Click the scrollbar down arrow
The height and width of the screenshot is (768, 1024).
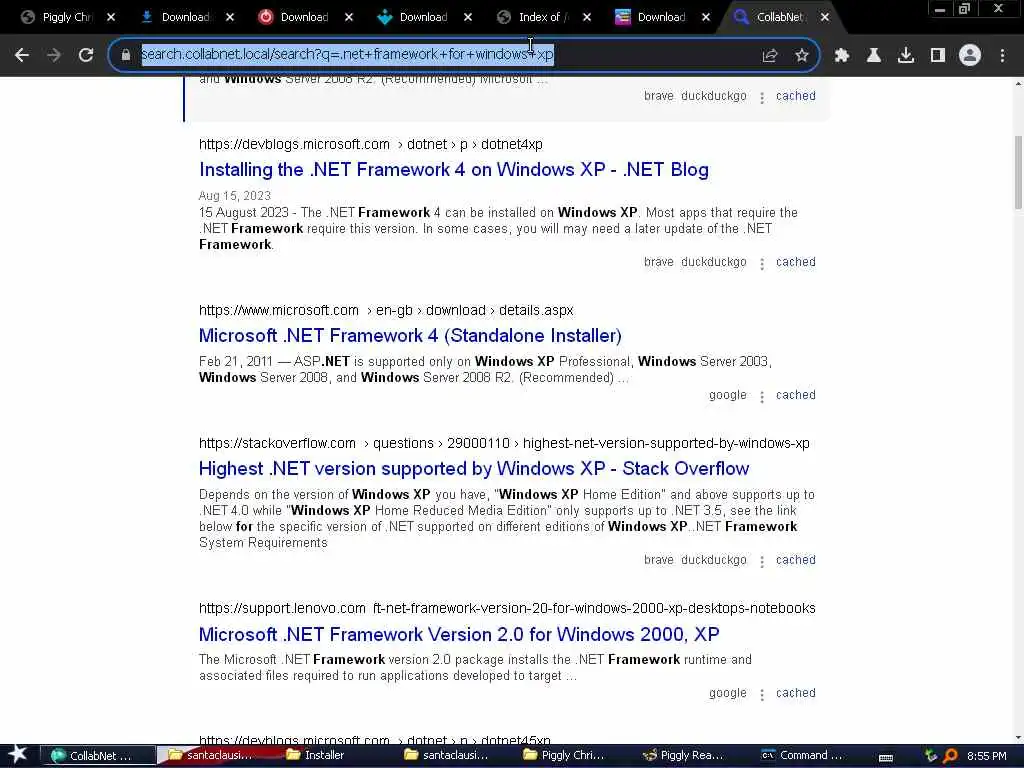click(1017, 738)
